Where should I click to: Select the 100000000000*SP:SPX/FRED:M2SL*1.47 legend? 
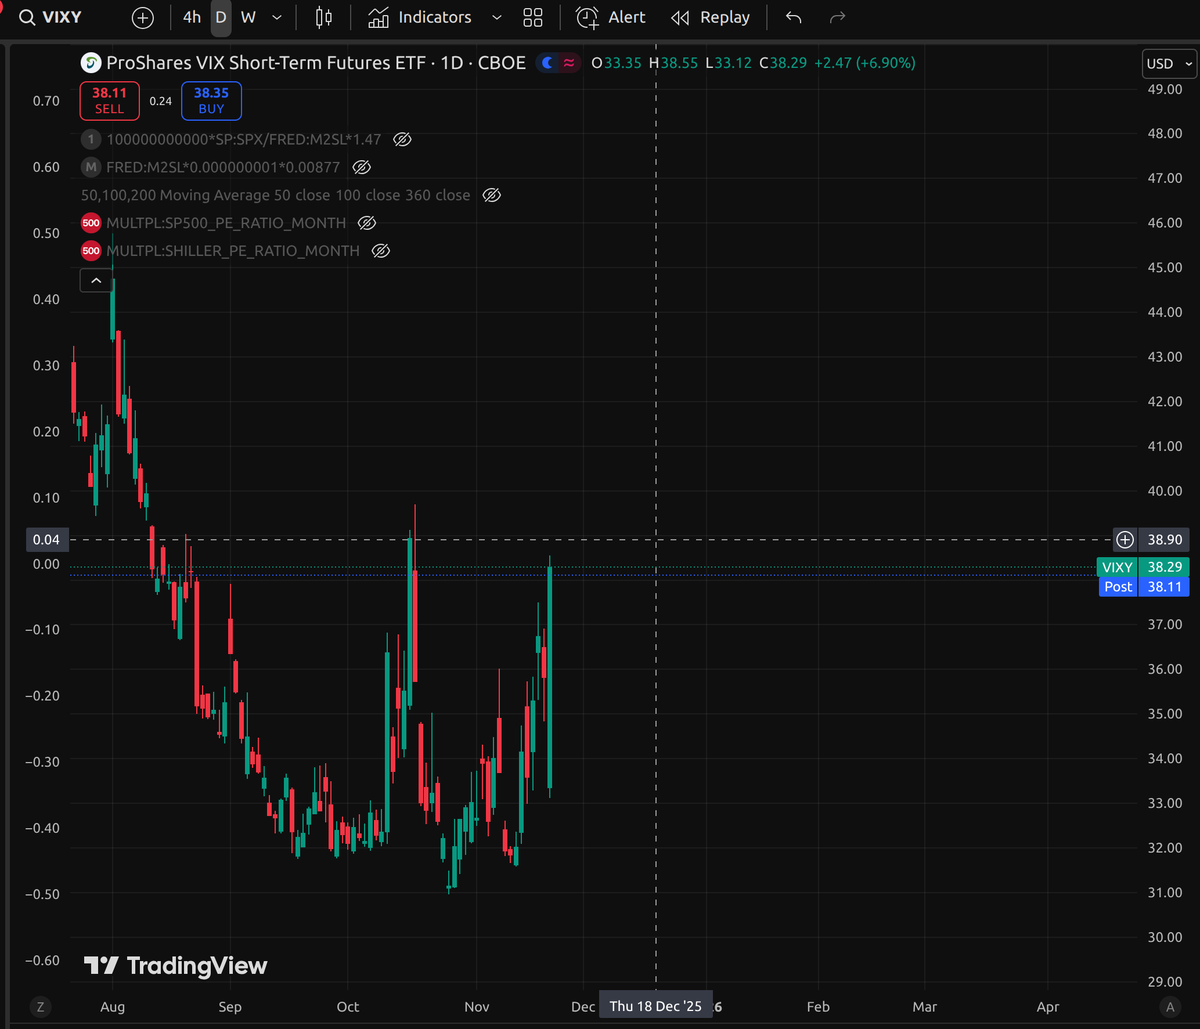click(245, 139)
